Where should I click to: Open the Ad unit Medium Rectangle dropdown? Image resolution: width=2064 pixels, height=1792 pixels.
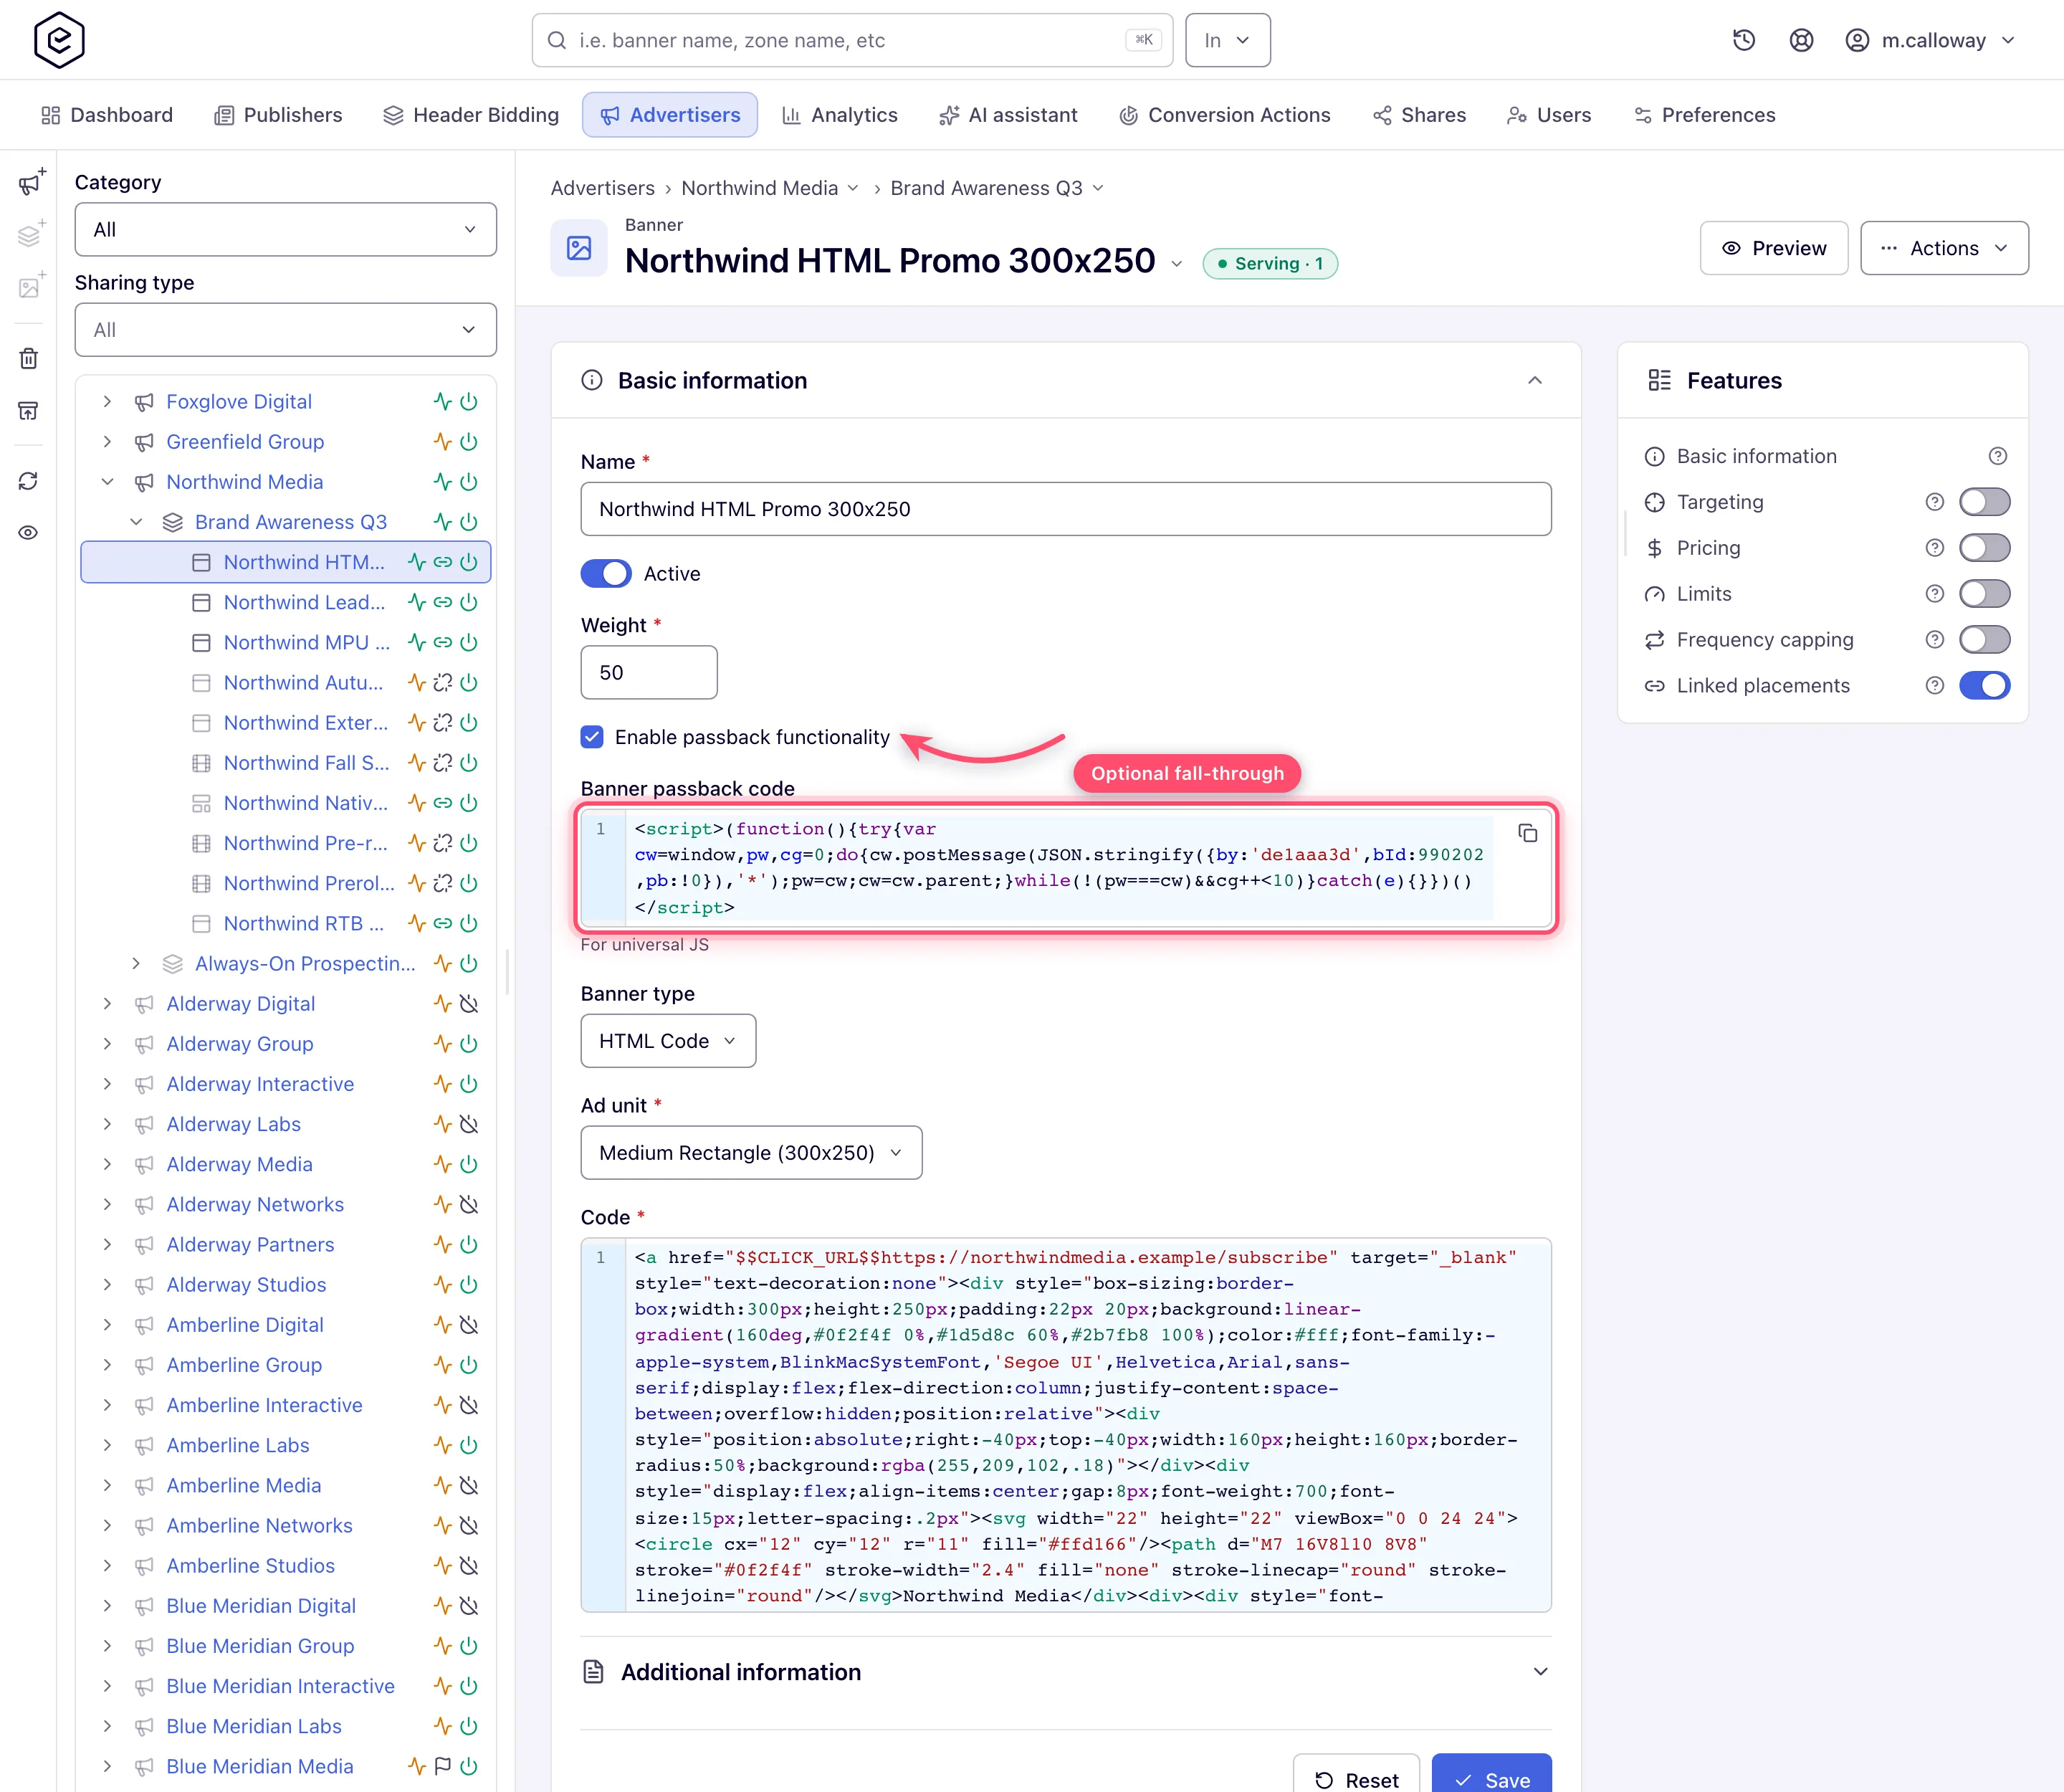[751, 1153]
